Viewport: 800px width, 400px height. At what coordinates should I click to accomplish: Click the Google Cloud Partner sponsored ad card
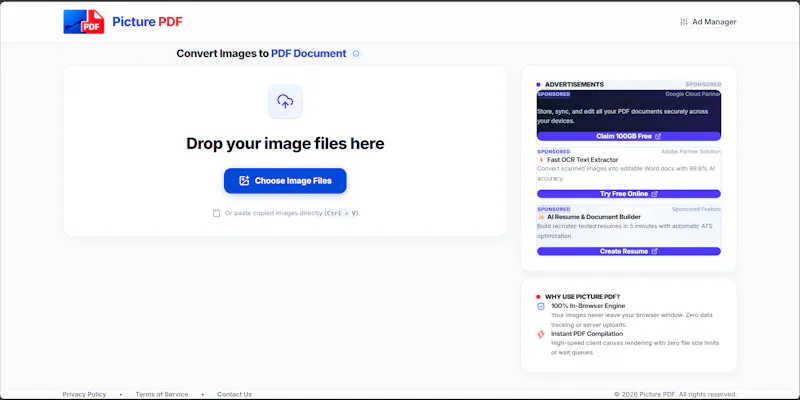point(629,115)
